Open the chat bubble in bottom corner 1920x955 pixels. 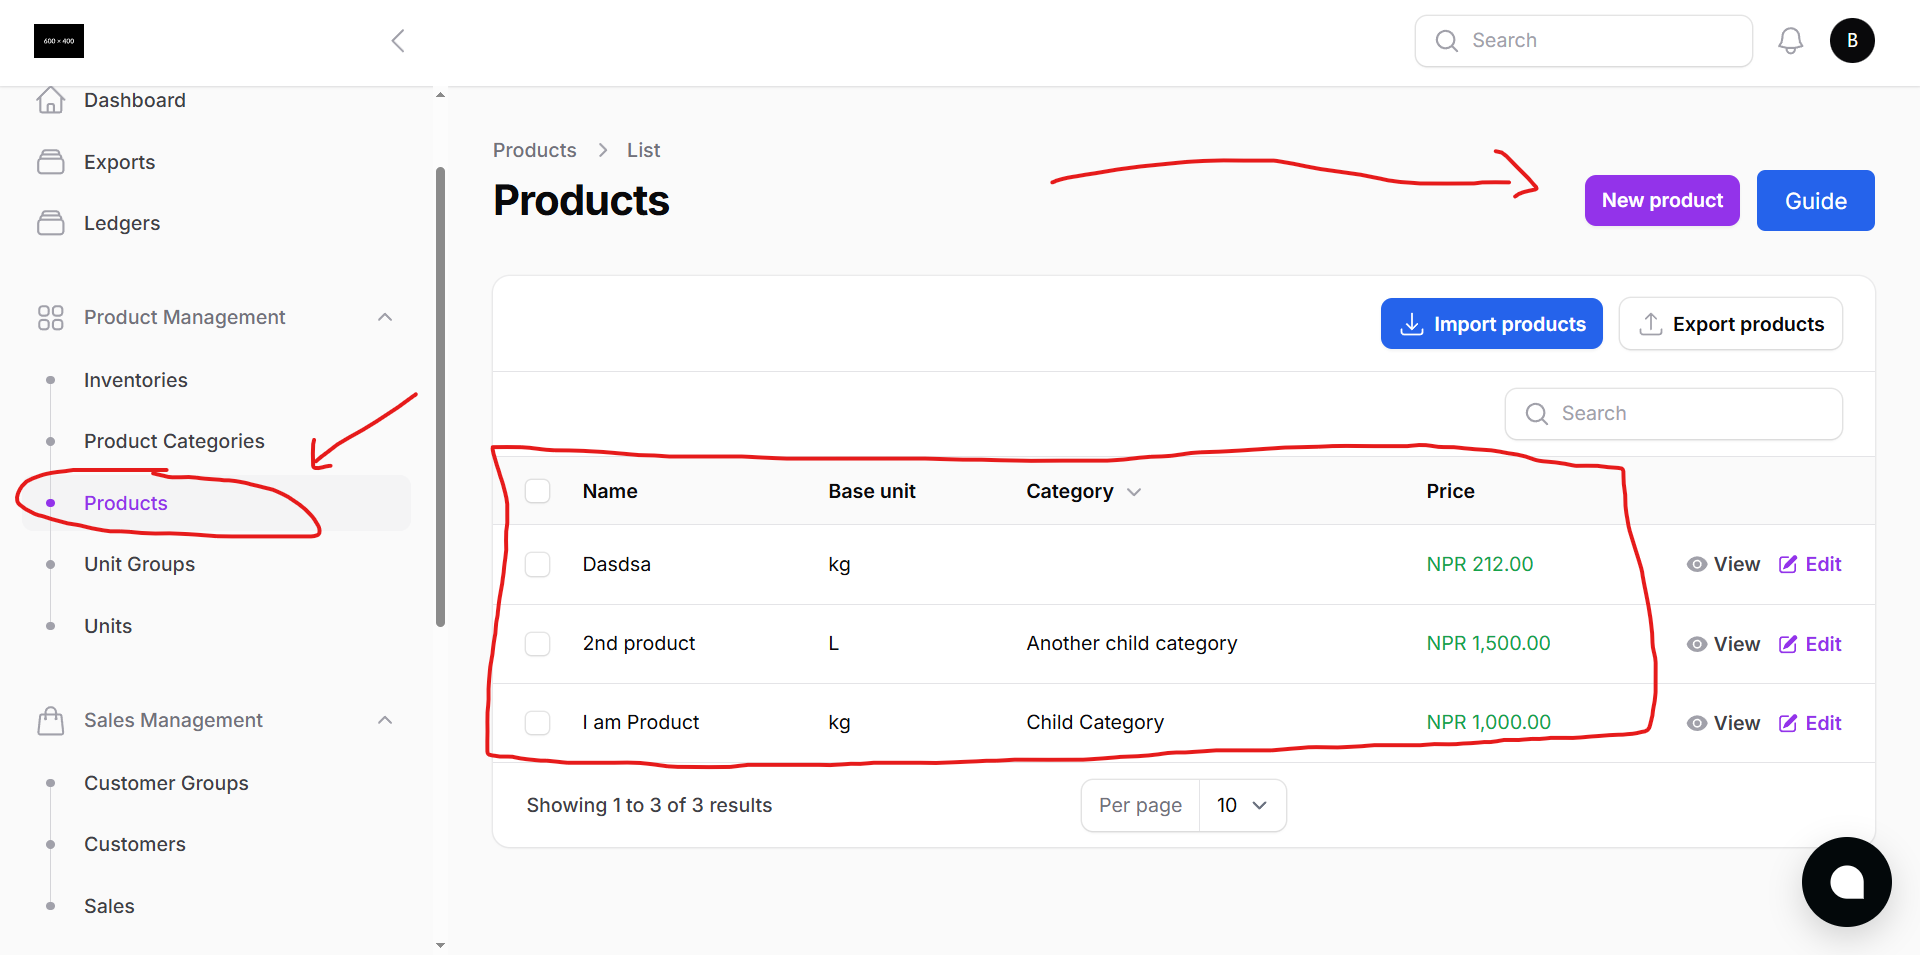[x=1846, y=882]
